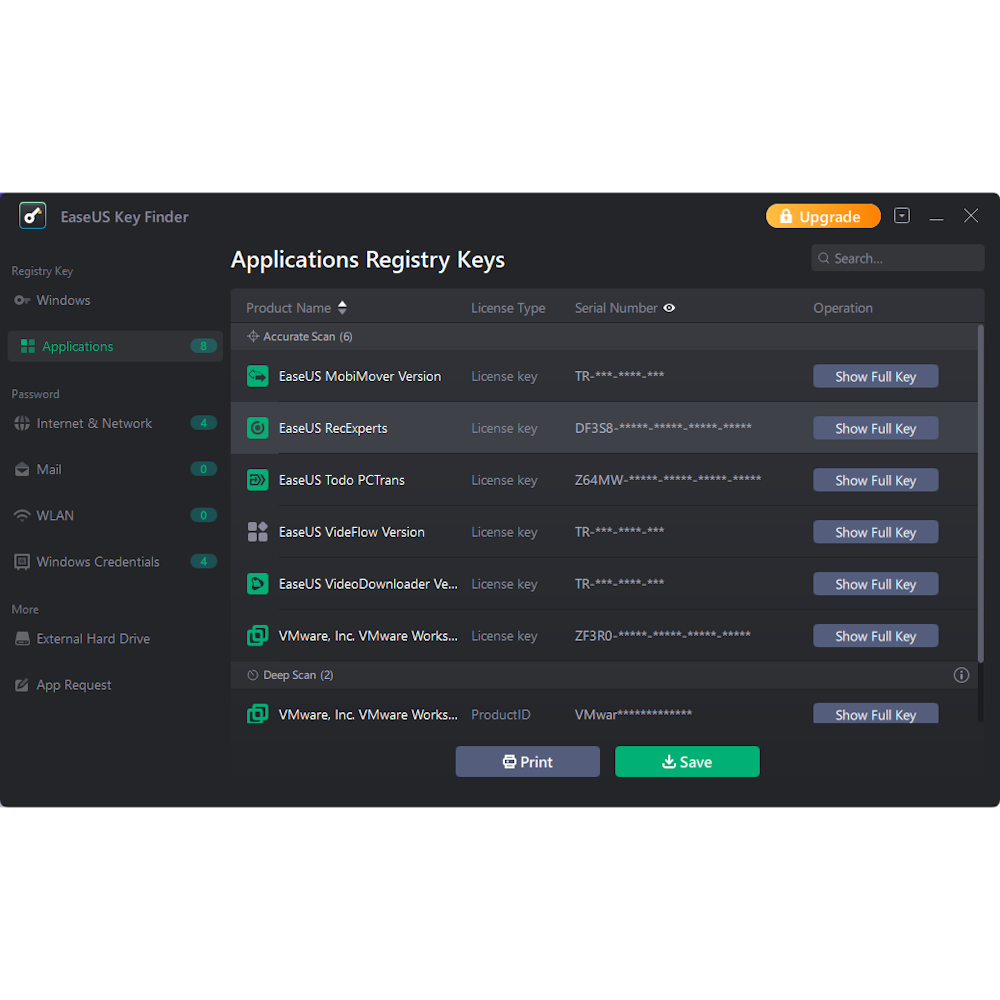This screenshot has height=1000, width=1000.
Task: Click the EaseUS RecExperts product icon
Action: pyautogui.click(x=257, y=428)
